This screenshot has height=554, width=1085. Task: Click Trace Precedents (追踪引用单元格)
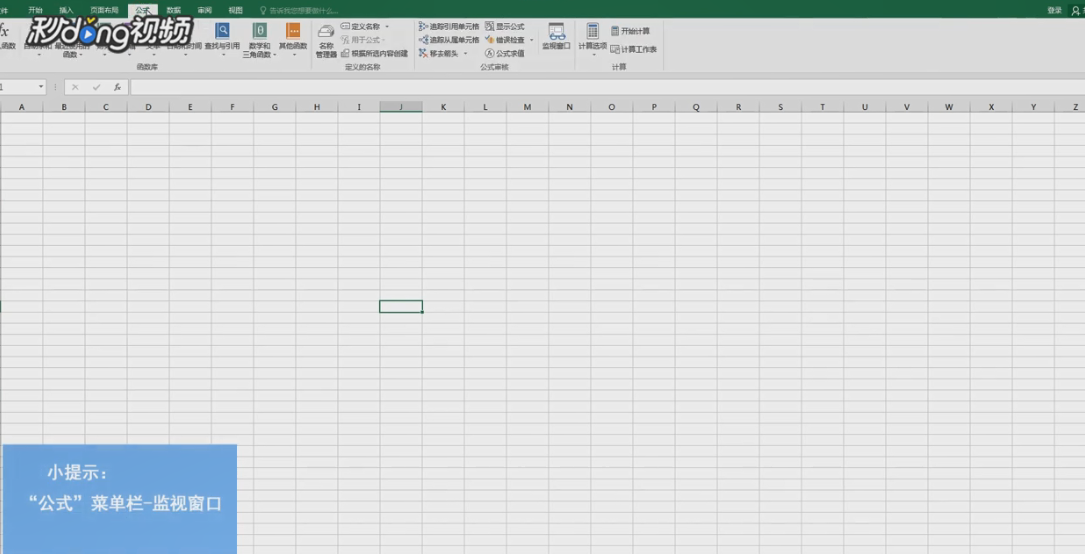449,26
